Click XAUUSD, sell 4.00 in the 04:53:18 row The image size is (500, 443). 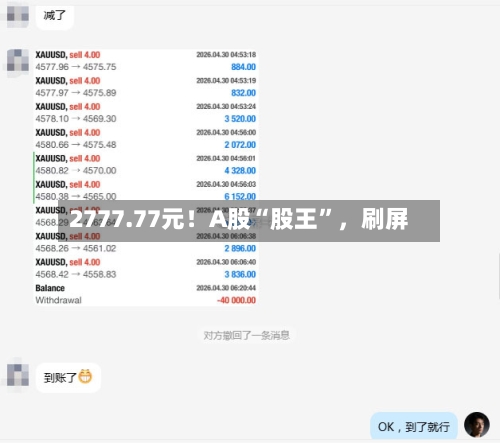pyautogui.click(x=68, y=55)
